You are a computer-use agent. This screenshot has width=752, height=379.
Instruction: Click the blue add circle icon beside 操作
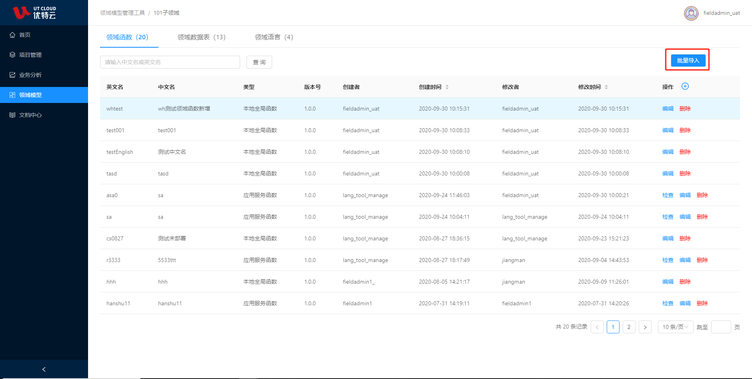coord(685,86)
